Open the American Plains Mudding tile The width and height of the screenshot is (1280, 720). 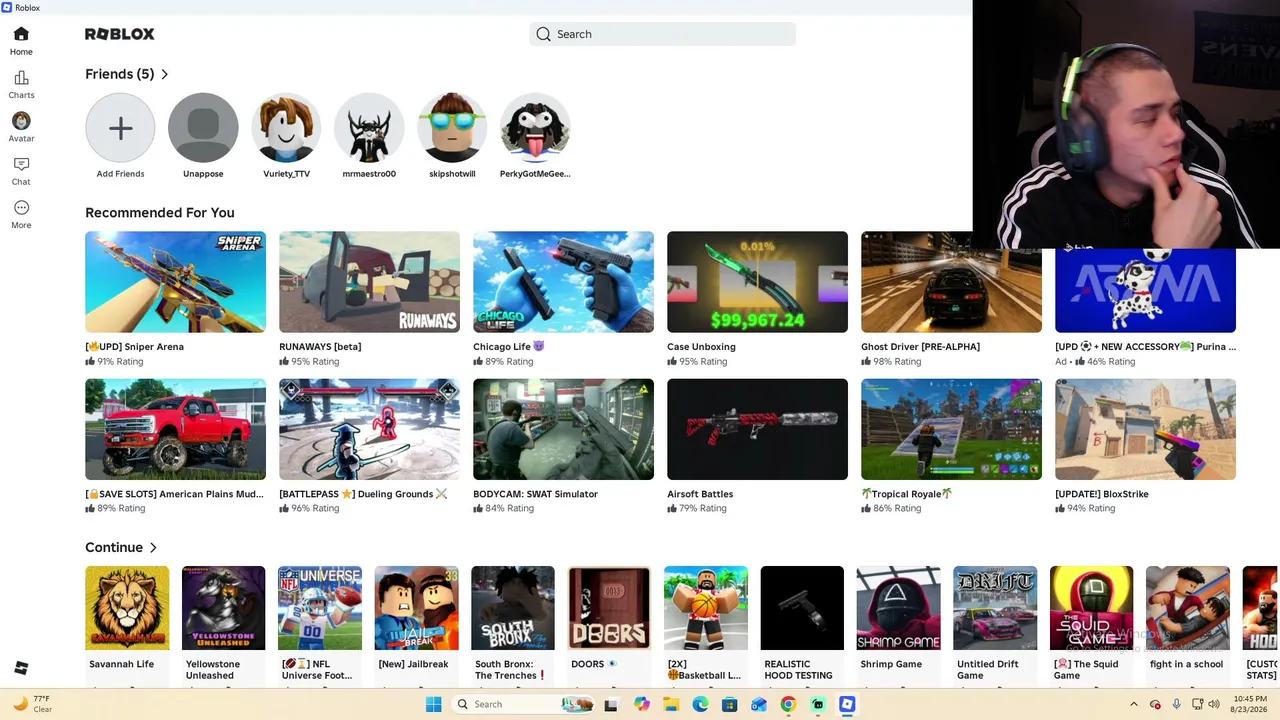click(175, 429)
